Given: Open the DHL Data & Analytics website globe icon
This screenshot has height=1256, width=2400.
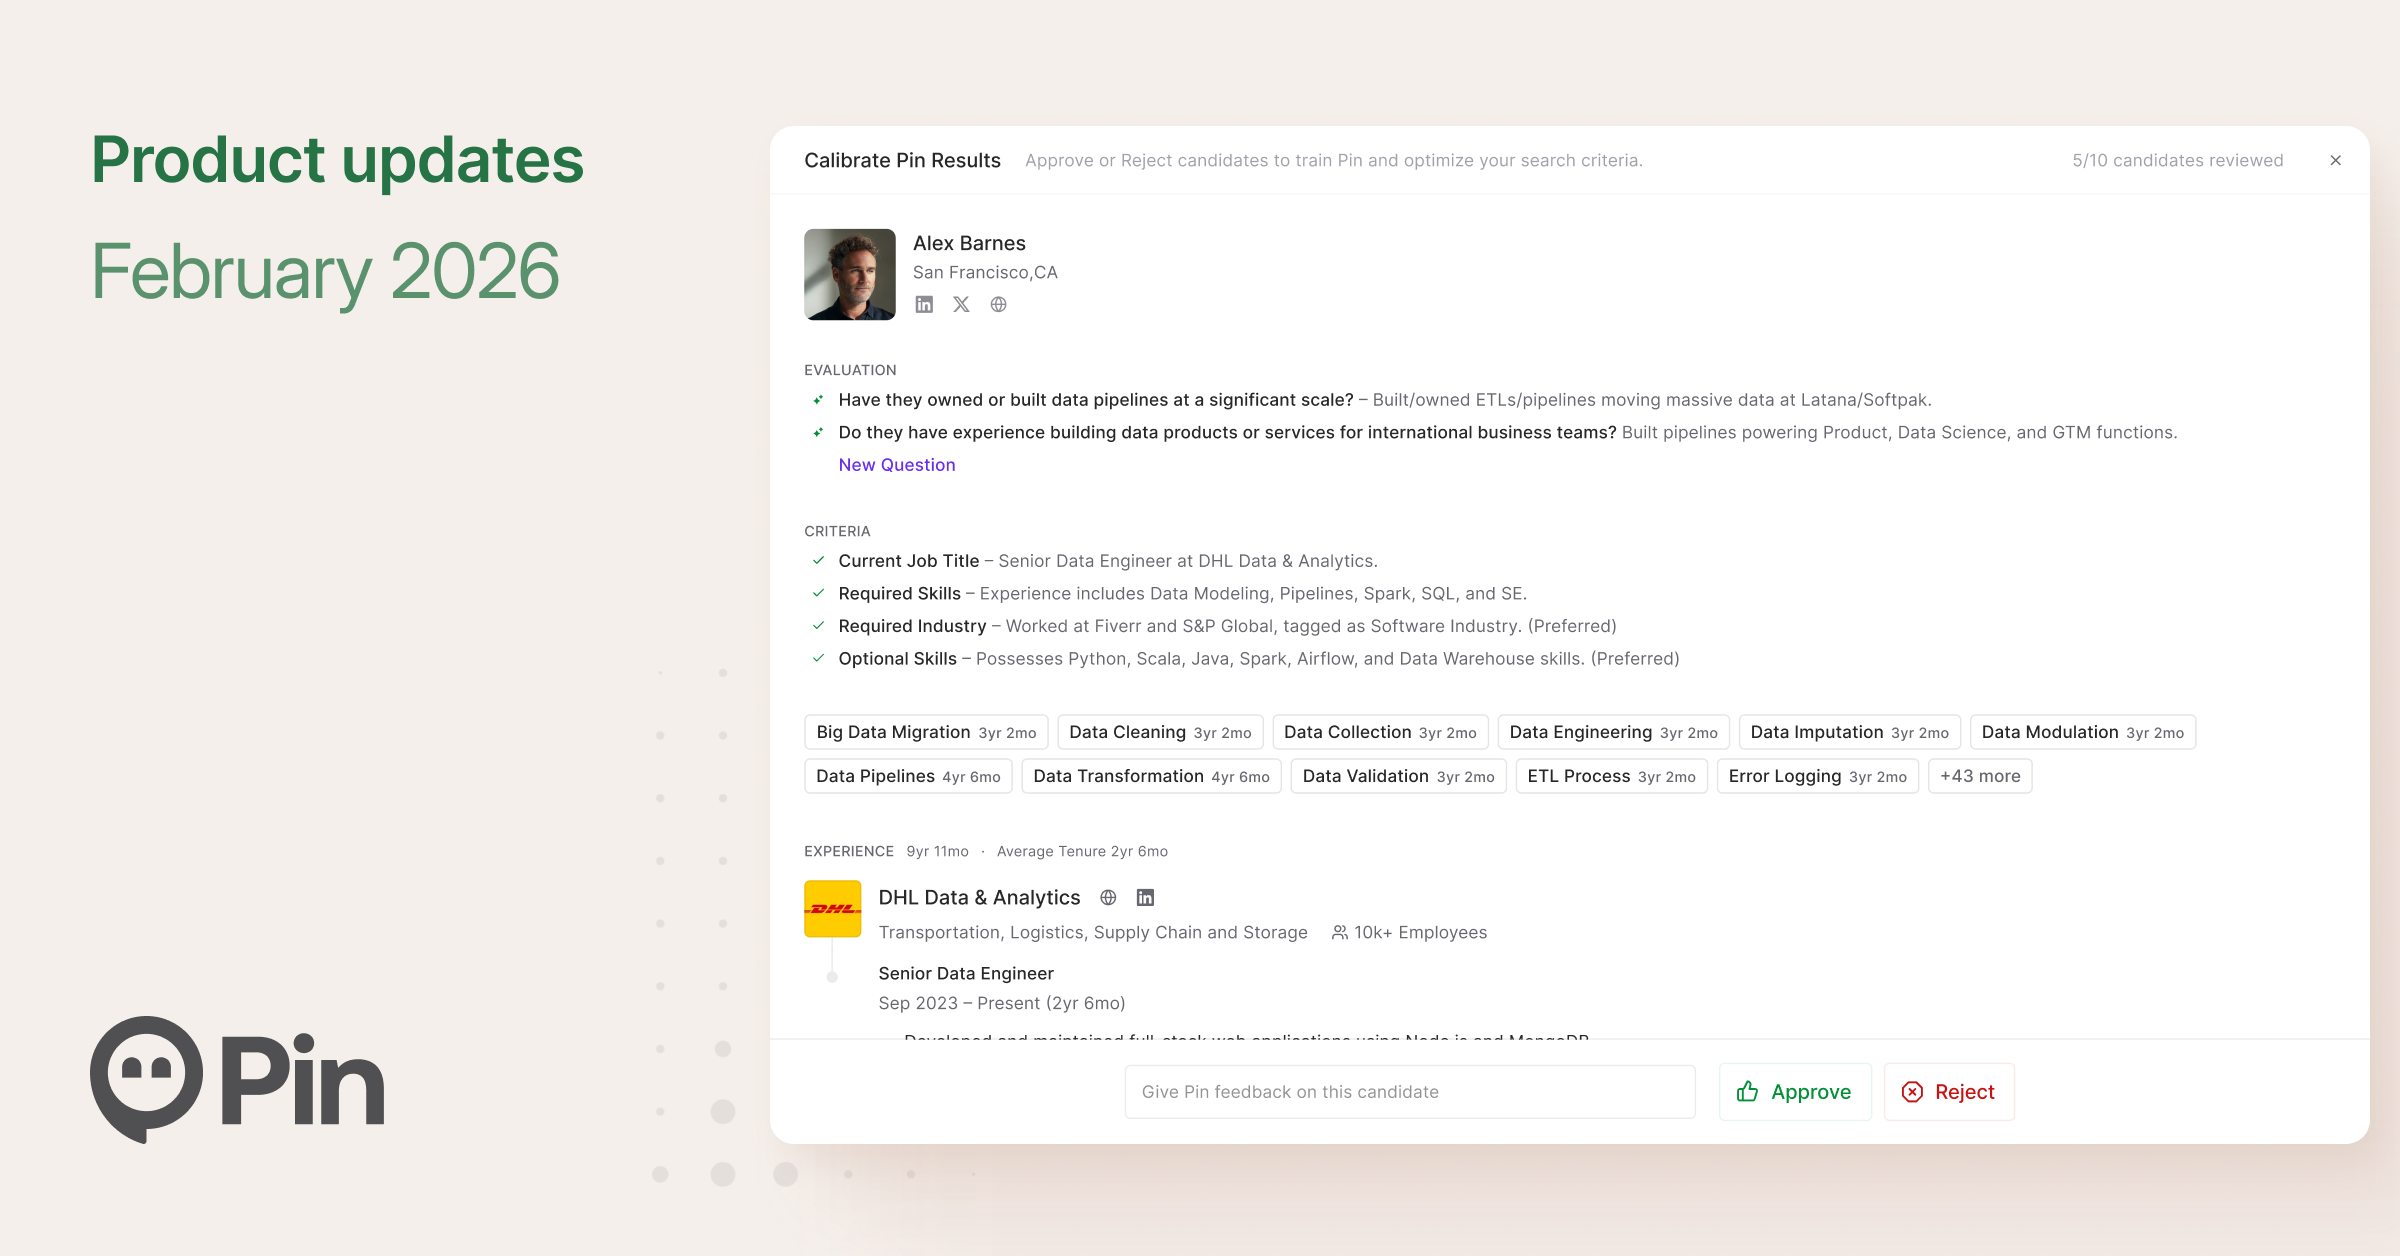Looking at the screenshot, I should [1108, 897].
